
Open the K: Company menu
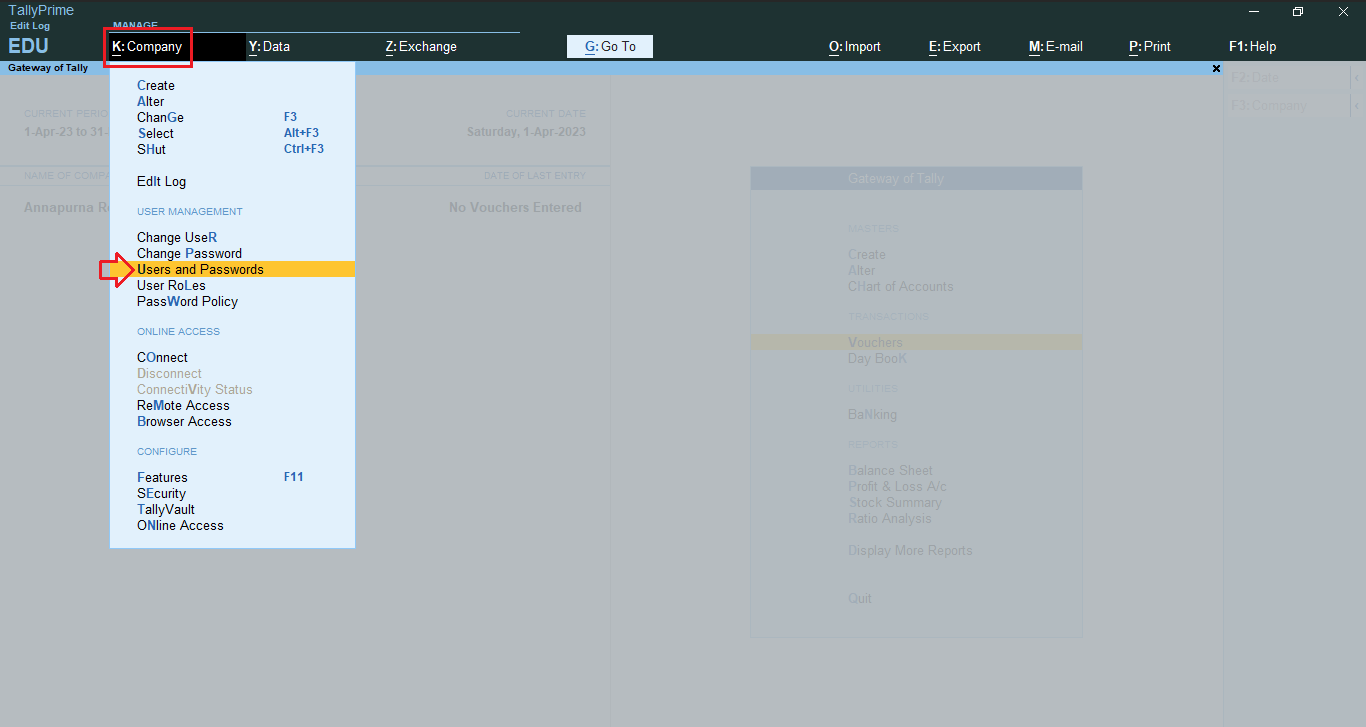click(148, 46)
